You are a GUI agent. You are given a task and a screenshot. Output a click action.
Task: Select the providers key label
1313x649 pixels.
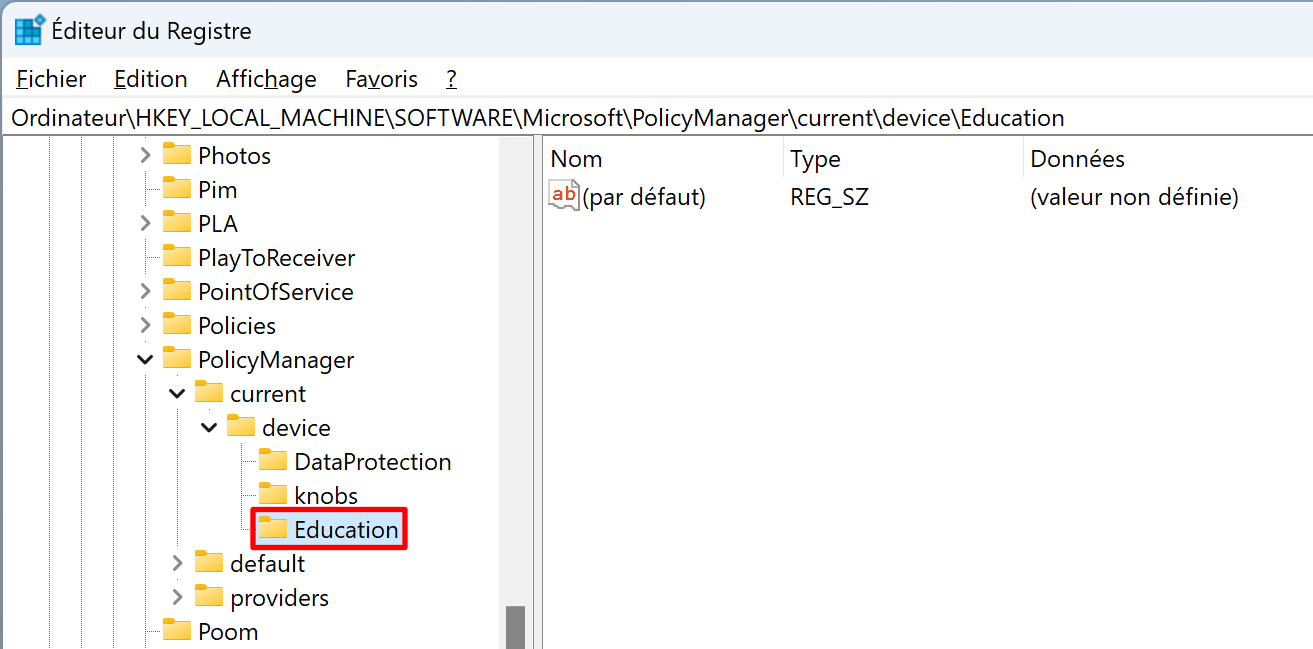(x=279, y=597)
